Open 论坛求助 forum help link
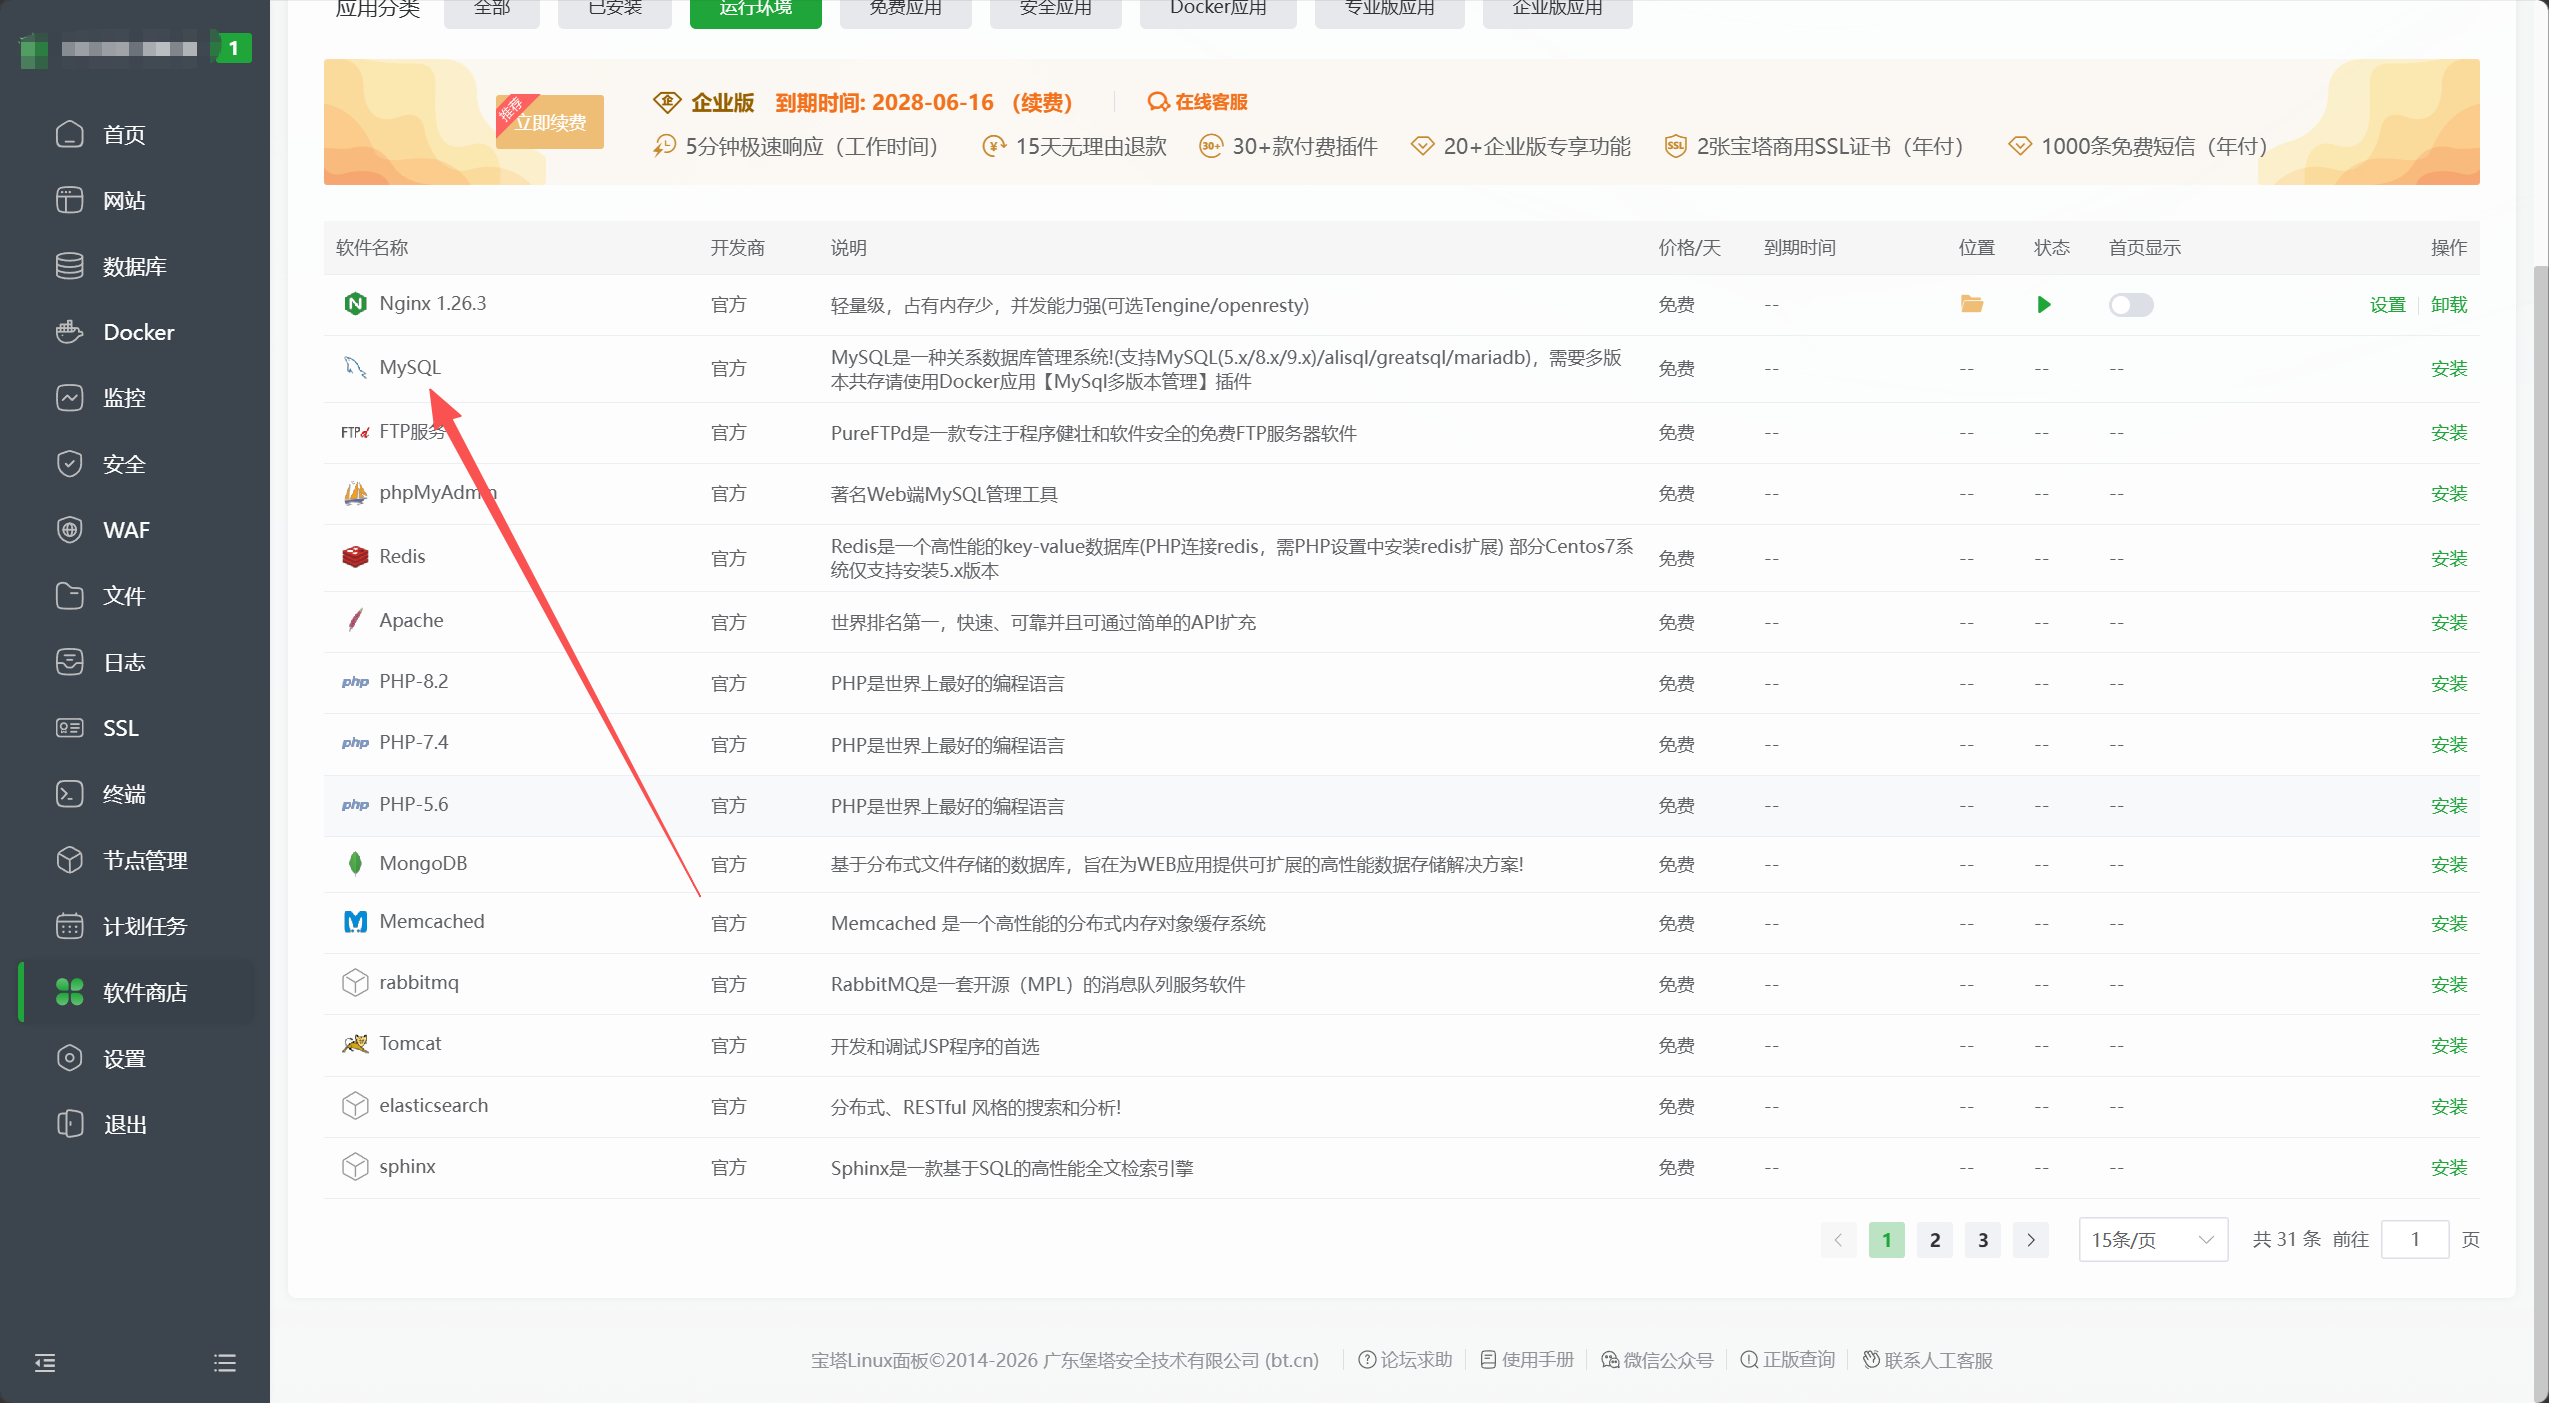This screenshot has width=2549, height=1403. pyautogui.click(x=1405, y=1360)
